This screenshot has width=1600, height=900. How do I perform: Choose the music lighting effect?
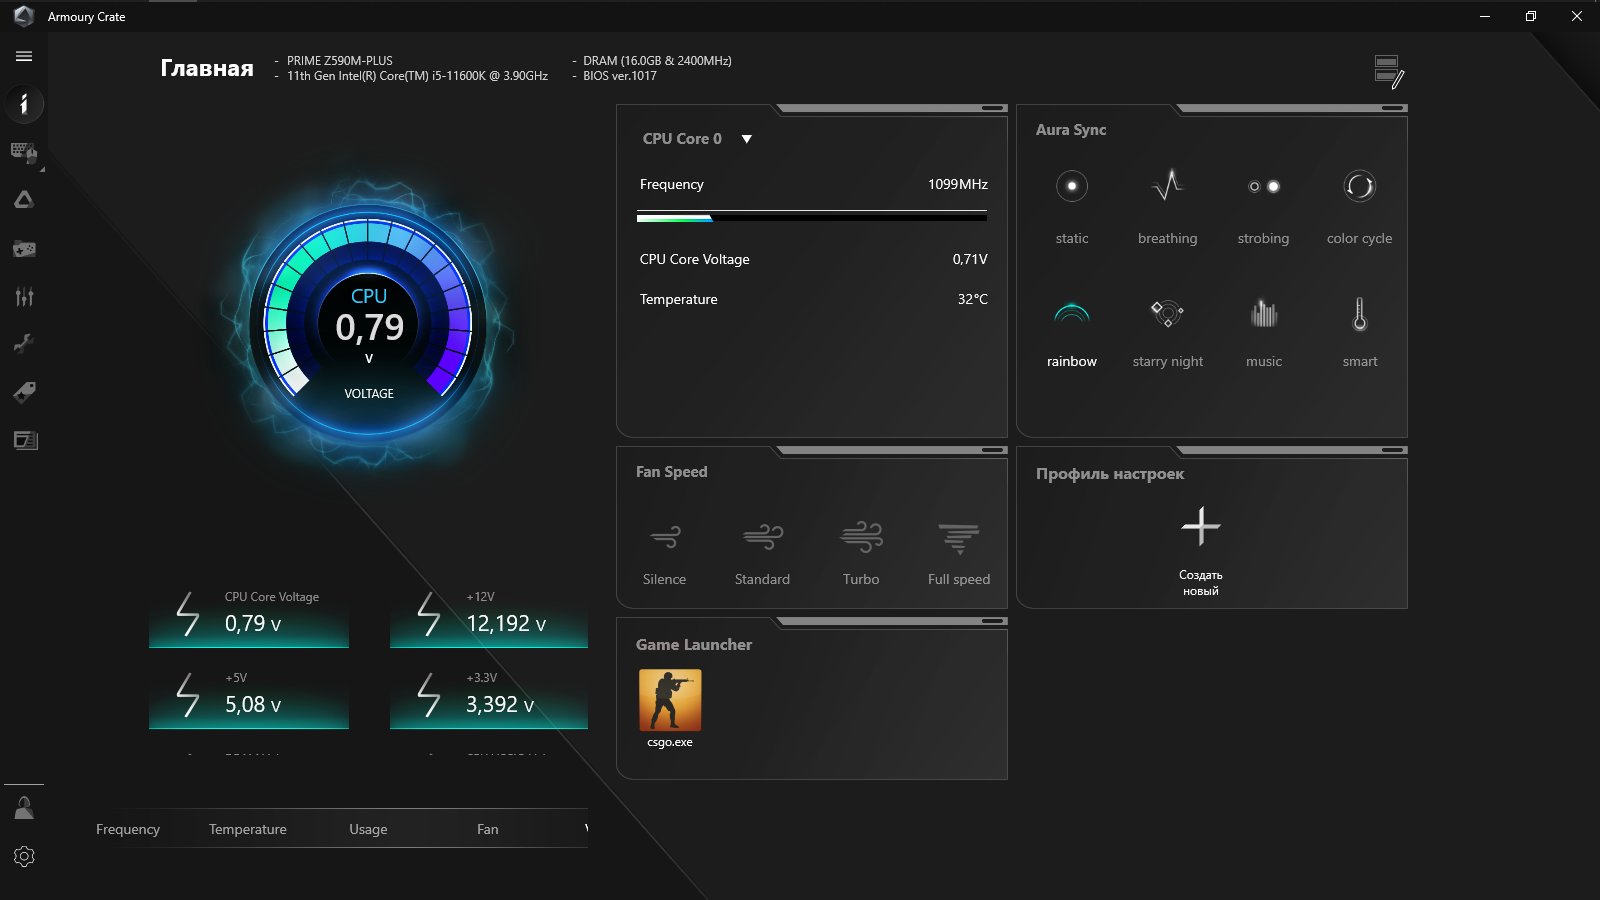pos(1264,332)
